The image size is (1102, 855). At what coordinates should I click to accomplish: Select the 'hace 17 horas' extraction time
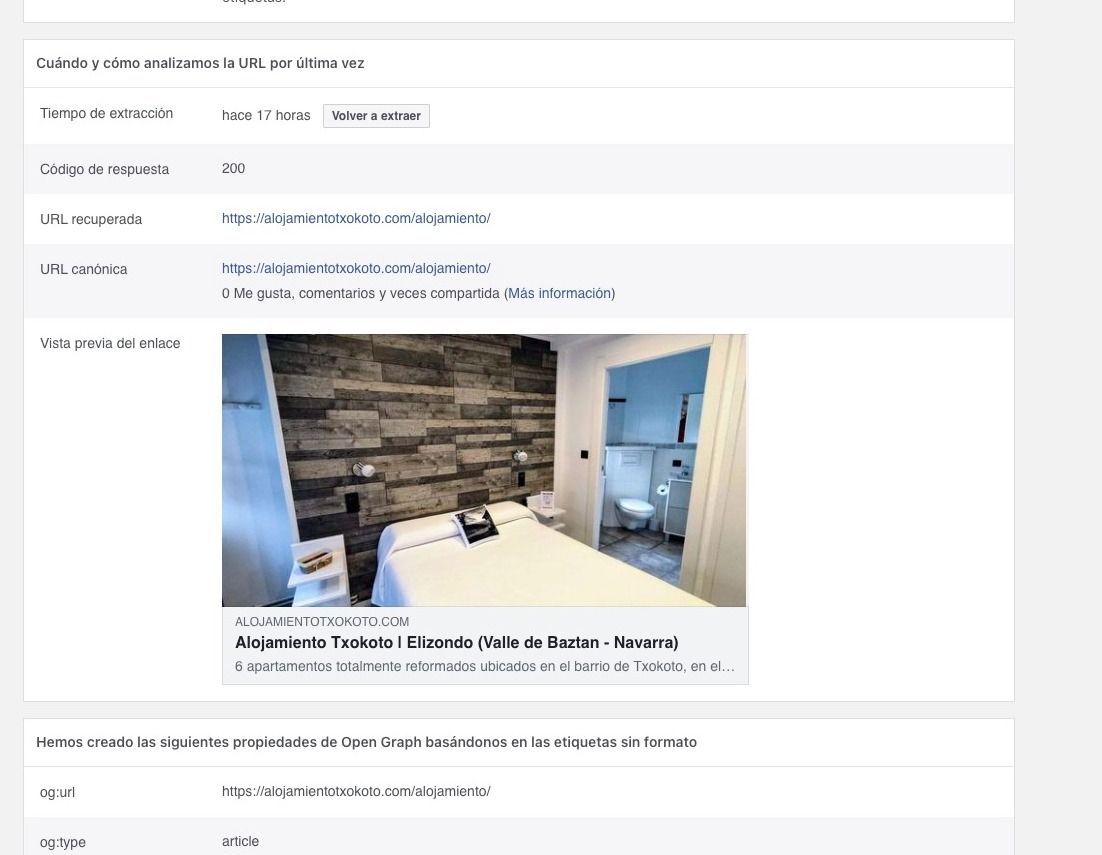(x=266, y=116)
